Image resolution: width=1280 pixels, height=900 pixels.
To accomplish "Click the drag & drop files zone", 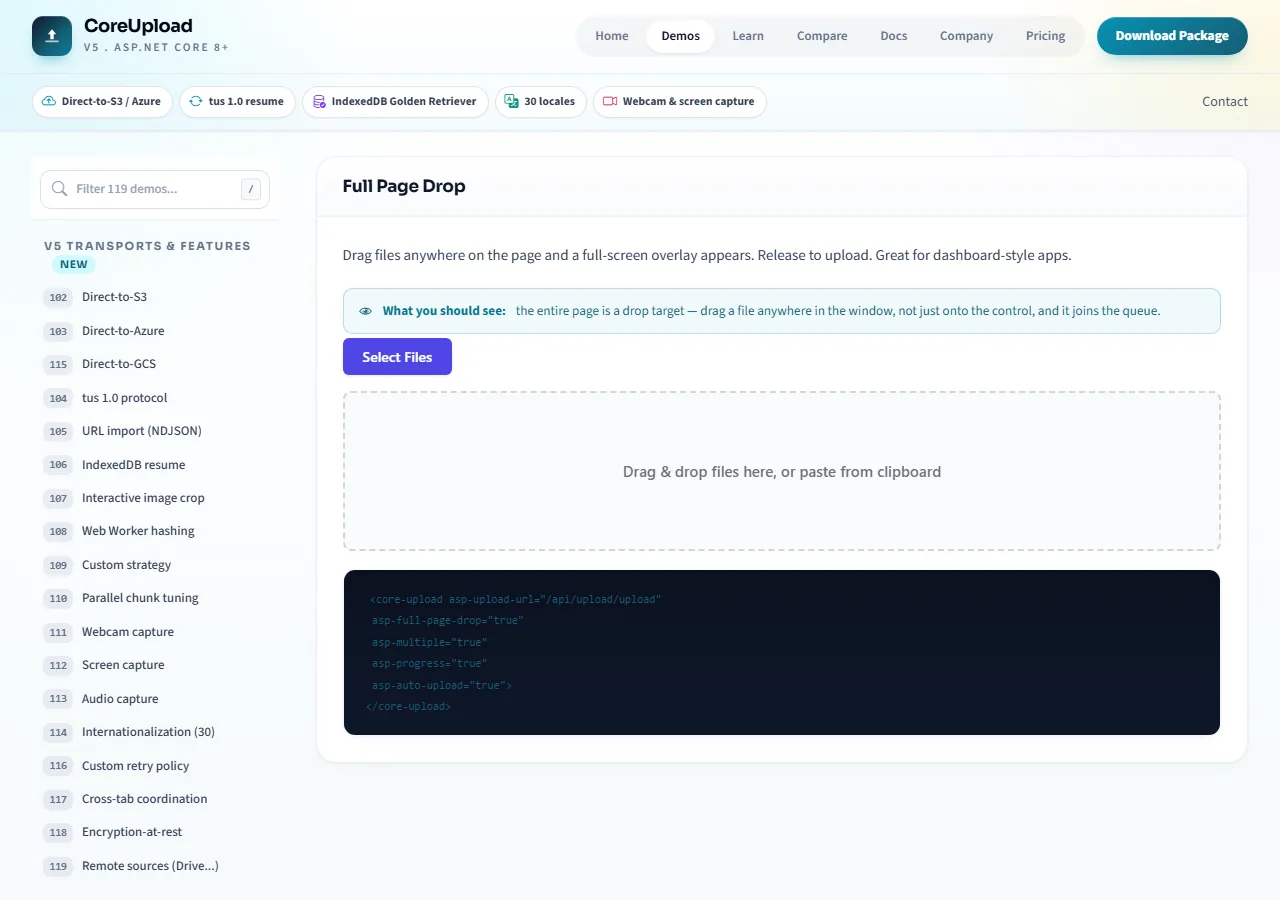I will [x=782, y=471].
